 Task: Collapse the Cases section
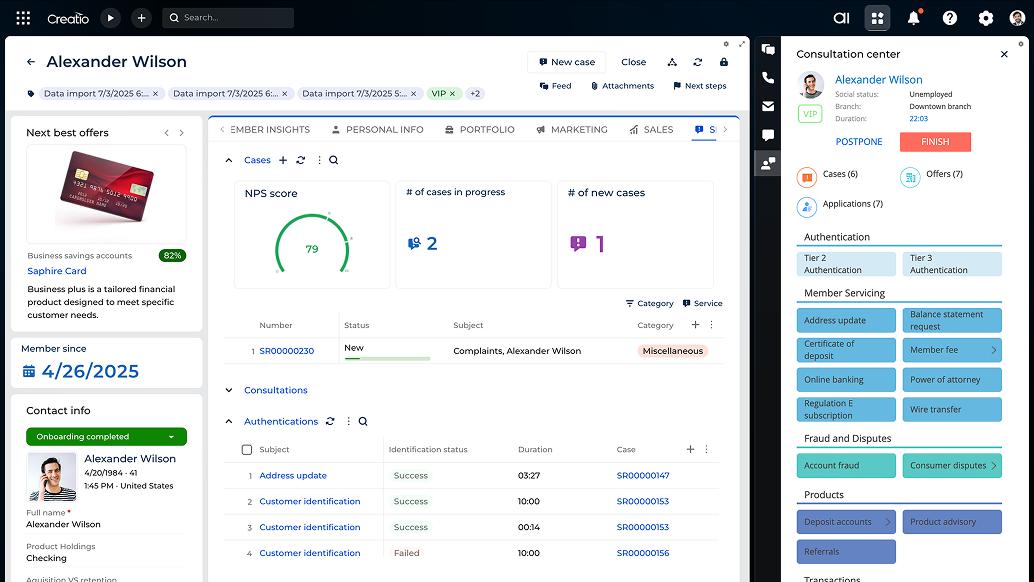click(x=228, y=159)
